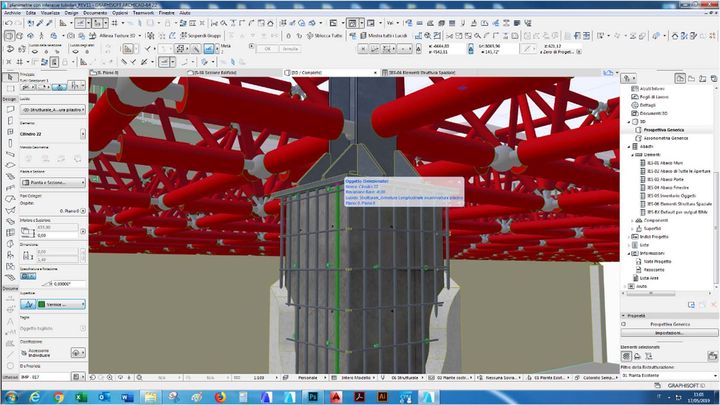Click the green surface color swatch
The height and width of the screenshot is (405, 720).
pos(41,304)
